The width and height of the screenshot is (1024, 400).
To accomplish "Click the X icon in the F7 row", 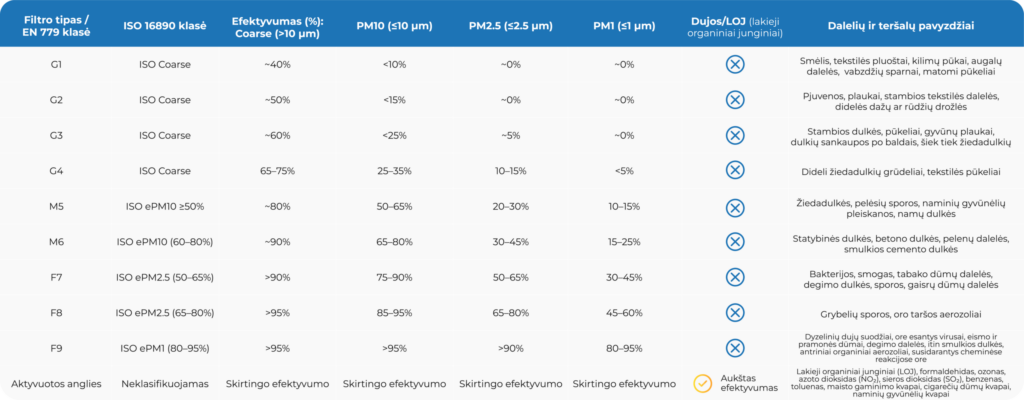I will [x=735, y=277].
